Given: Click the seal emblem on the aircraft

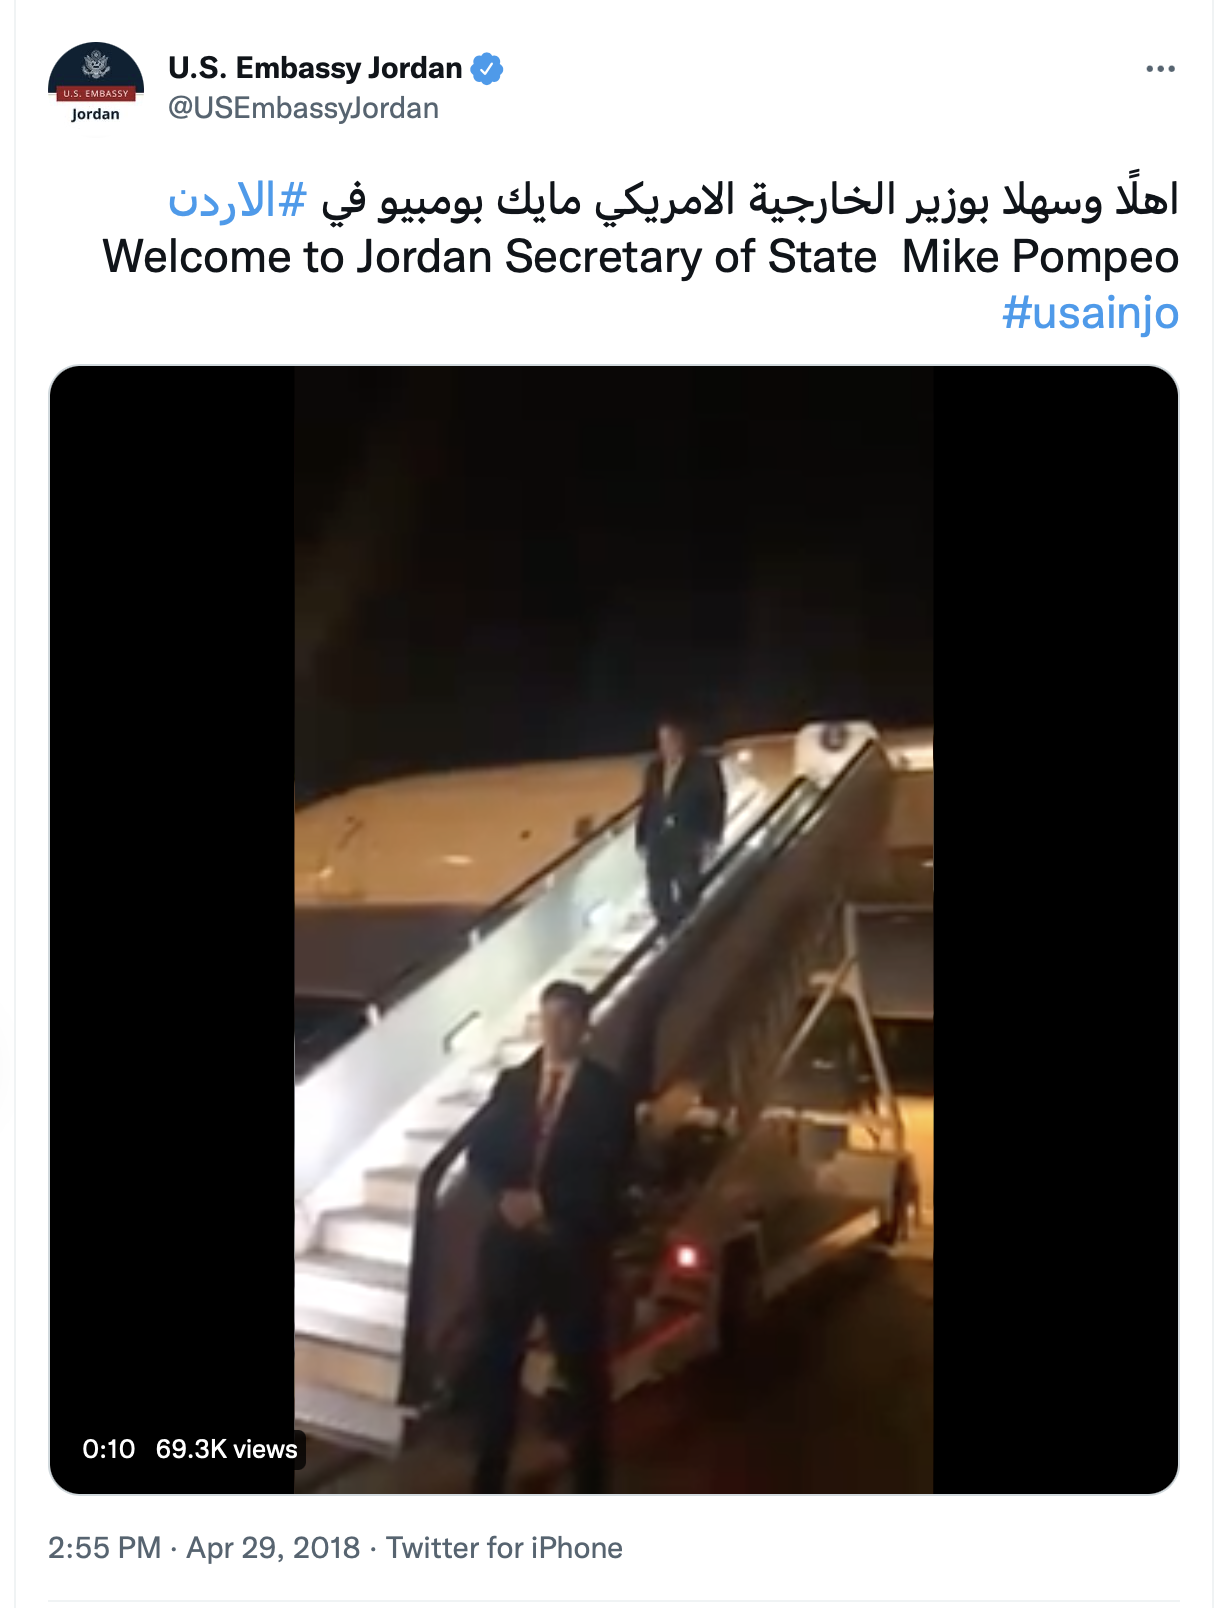Looking at the screenshot, I should (833, 739).
